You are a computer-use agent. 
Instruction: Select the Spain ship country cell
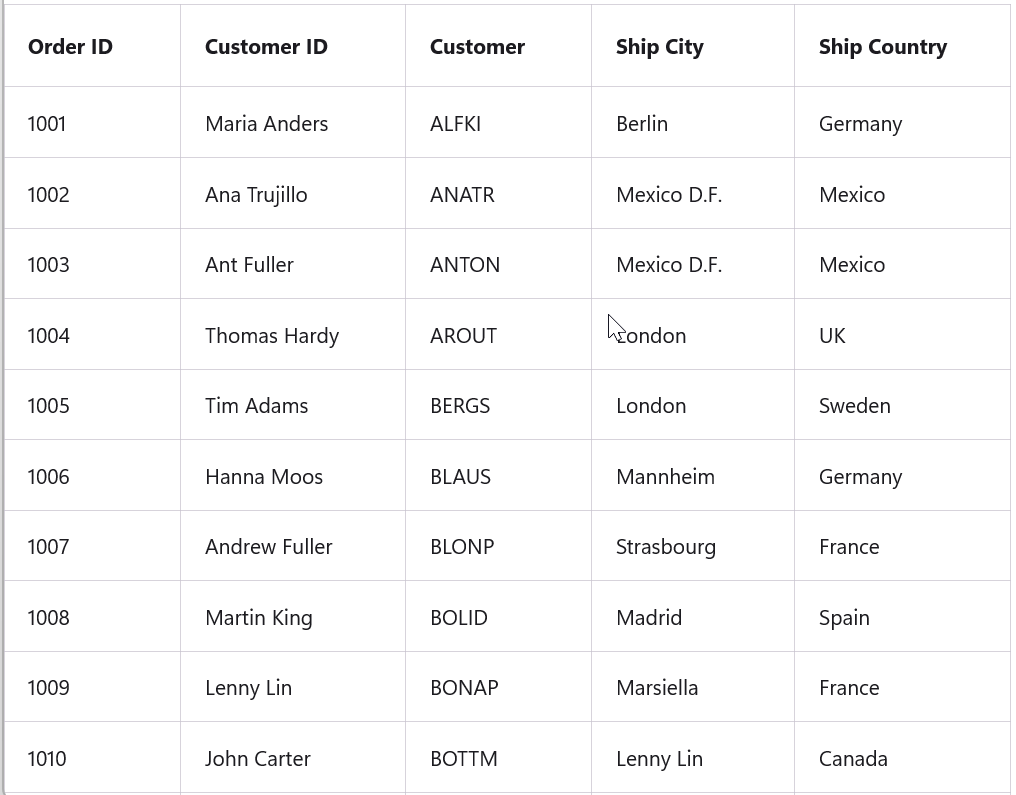844,618
